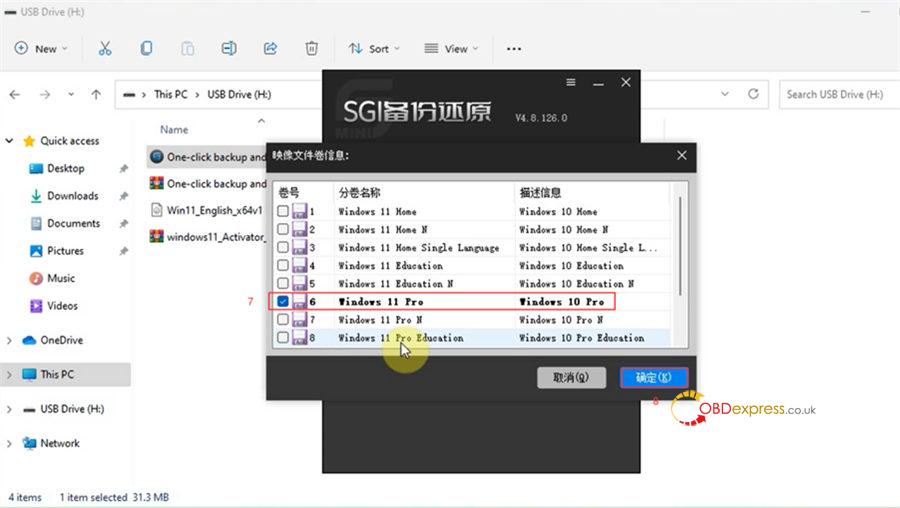Screen dimensions: 900x508
Task: Open Downloads in Quick access
Action: pyautogui.click(x=72, y=196)
